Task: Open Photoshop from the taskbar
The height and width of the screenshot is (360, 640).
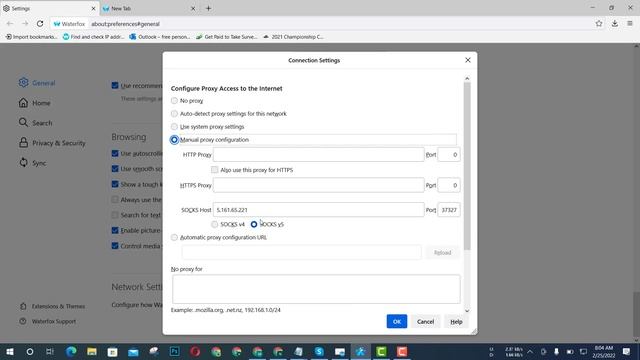Action: pos(175,351)
